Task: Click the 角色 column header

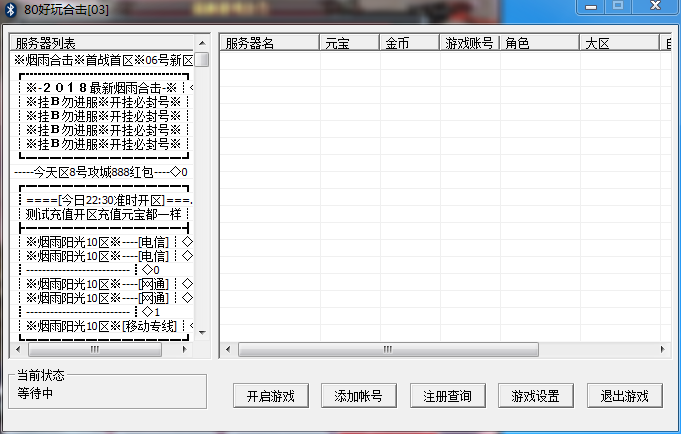Action: point(539,43)
